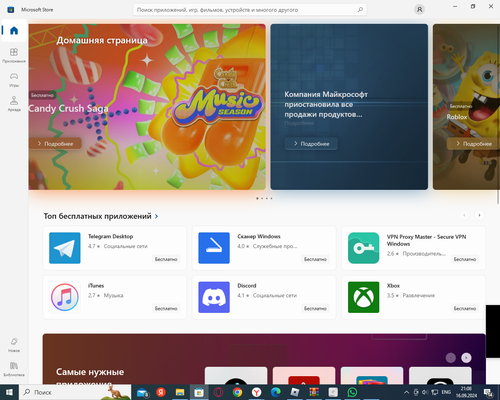Screen dimensions: 500x400
Task: Click the next arrow in the 'Самые нужные приложения' banner
Action: [466, 358]
